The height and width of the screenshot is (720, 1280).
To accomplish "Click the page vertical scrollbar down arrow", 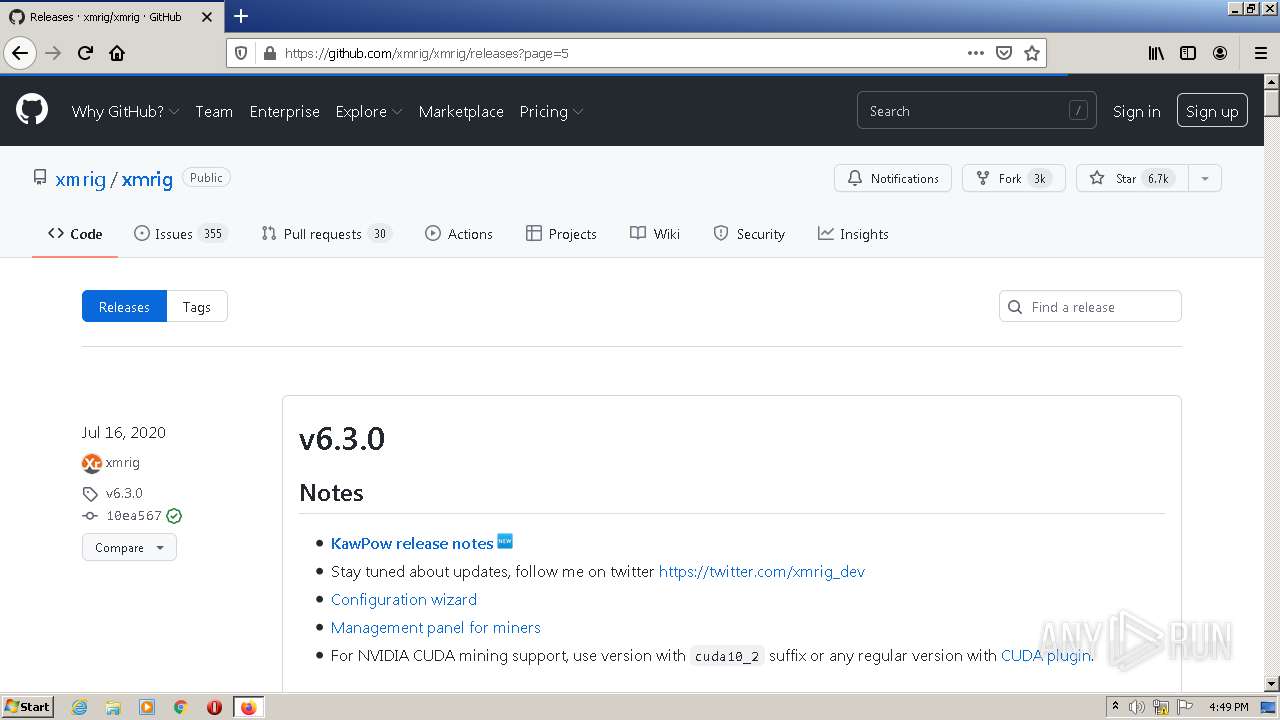I will (1271, 683).
